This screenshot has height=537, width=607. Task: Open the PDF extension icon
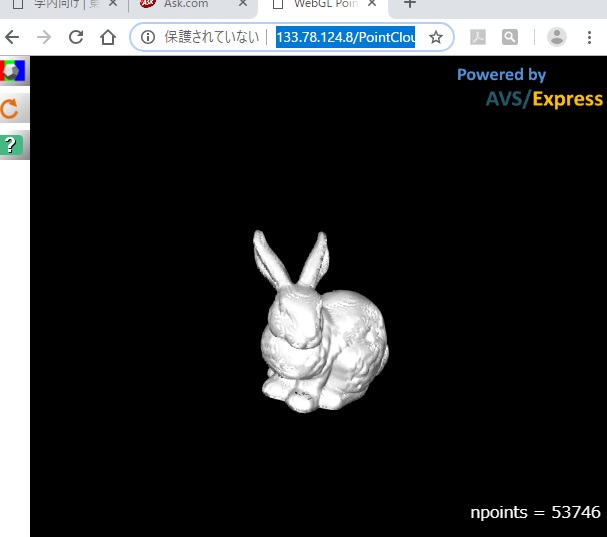(x=478, y=37)
